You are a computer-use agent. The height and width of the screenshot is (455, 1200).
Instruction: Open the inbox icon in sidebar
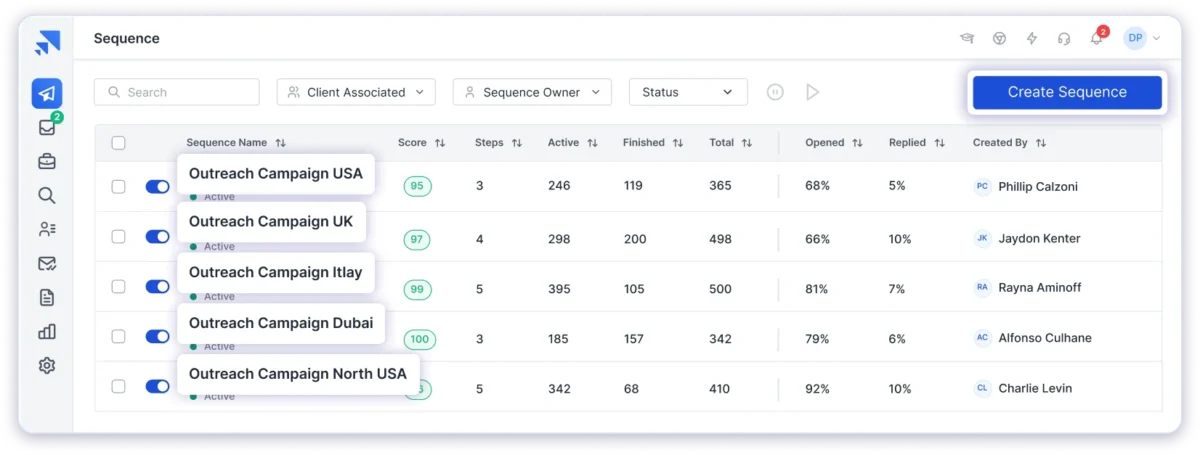coord(47,128)
